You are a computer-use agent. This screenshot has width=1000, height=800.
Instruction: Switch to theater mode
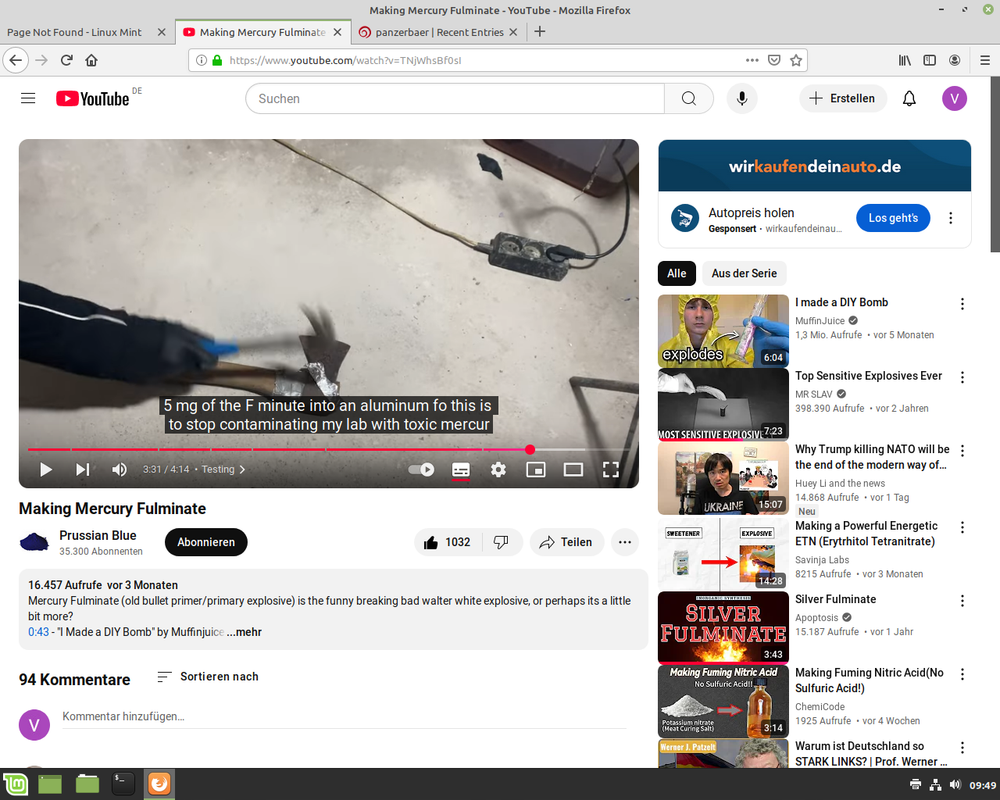pos(573,470)
